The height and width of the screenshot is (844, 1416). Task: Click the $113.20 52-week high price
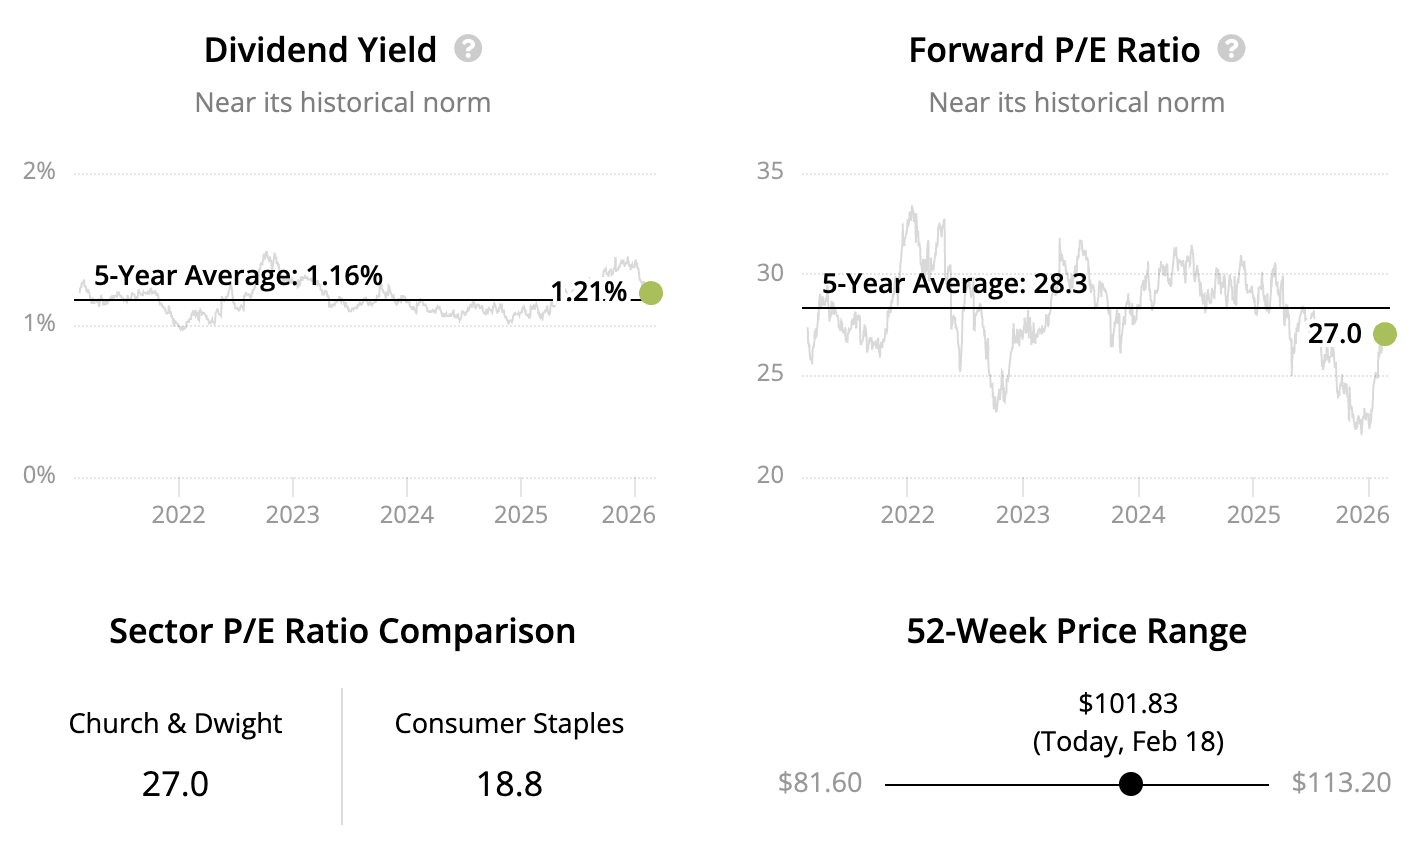click(x=1341, y=782)
